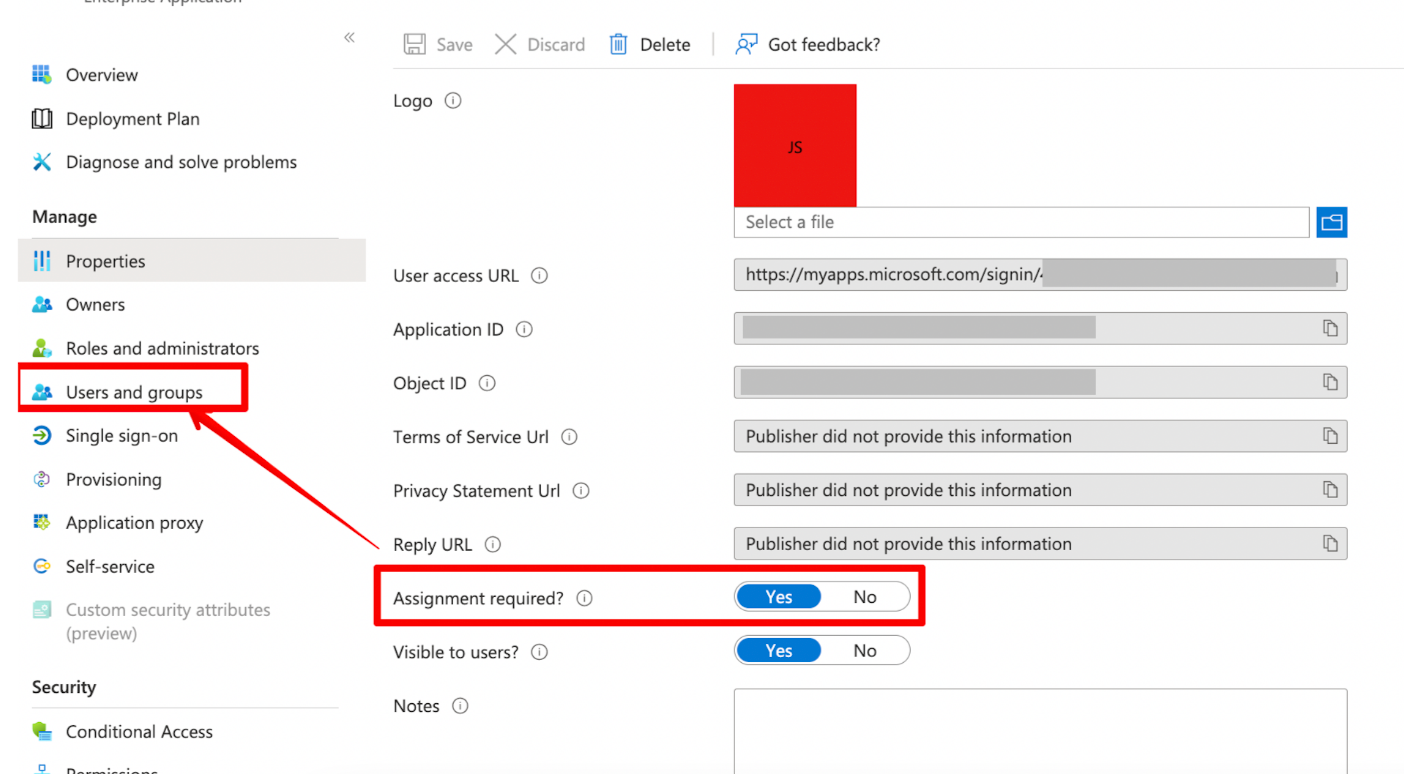Viewport: 1404px width, 774px height.
Task: Click inside the Notes text area
Action: point(1040,730)
